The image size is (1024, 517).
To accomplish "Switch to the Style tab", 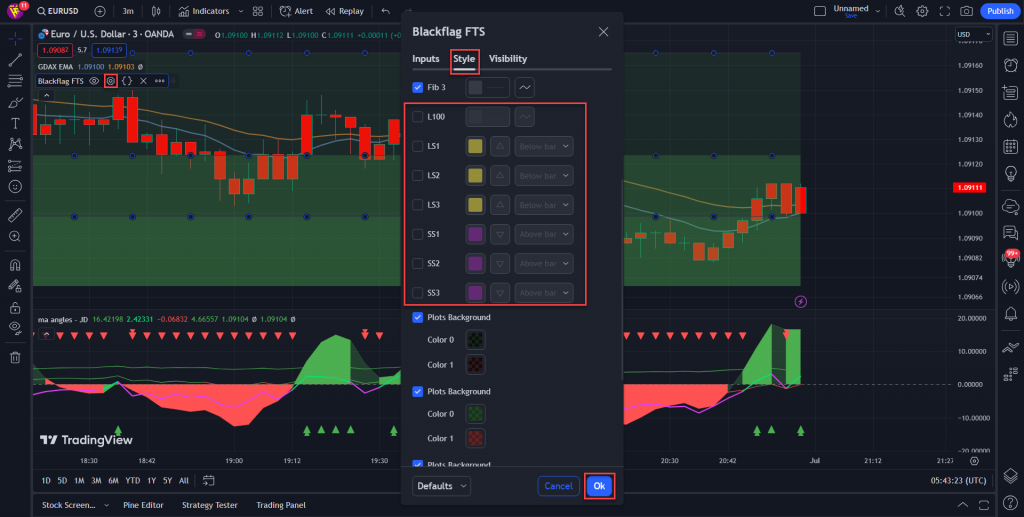I will pos(464,59).
